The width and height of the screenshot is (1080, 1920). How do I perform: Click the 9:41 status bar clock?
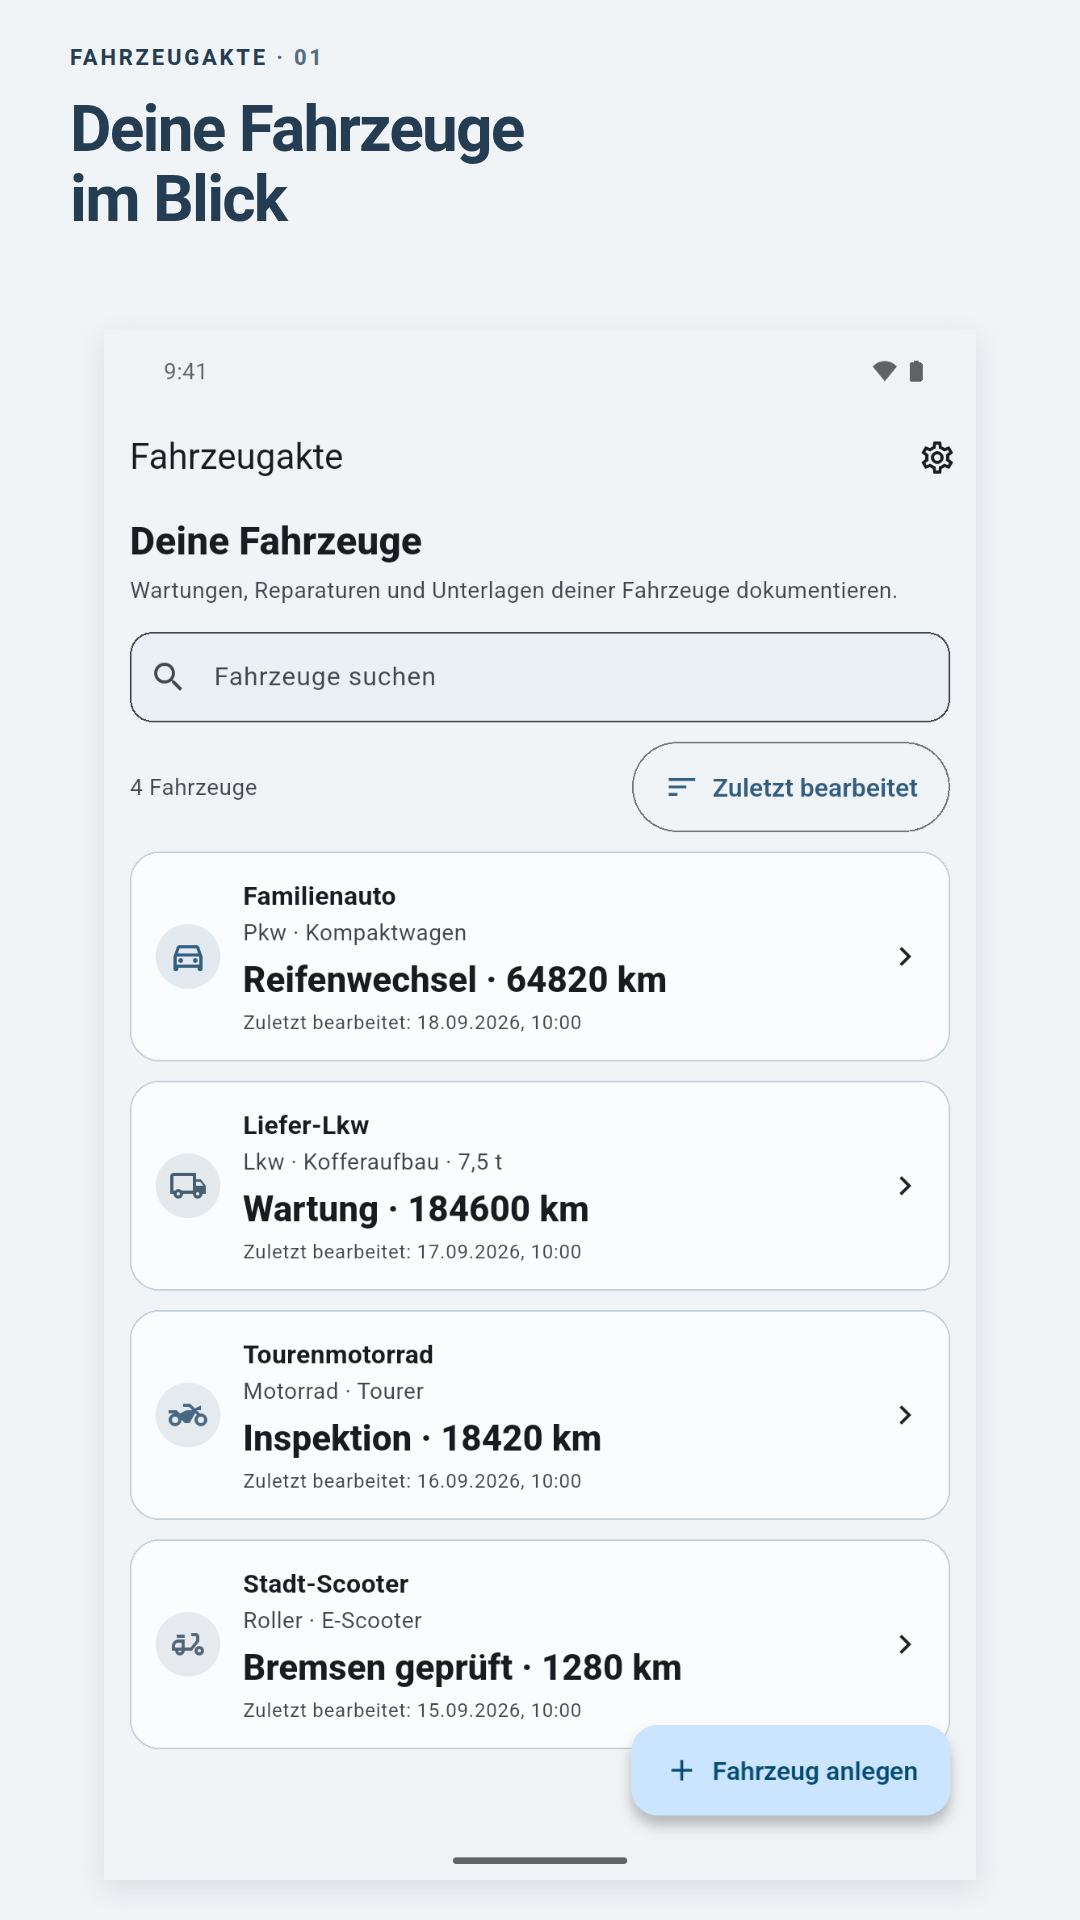click(x=185, y=372)
